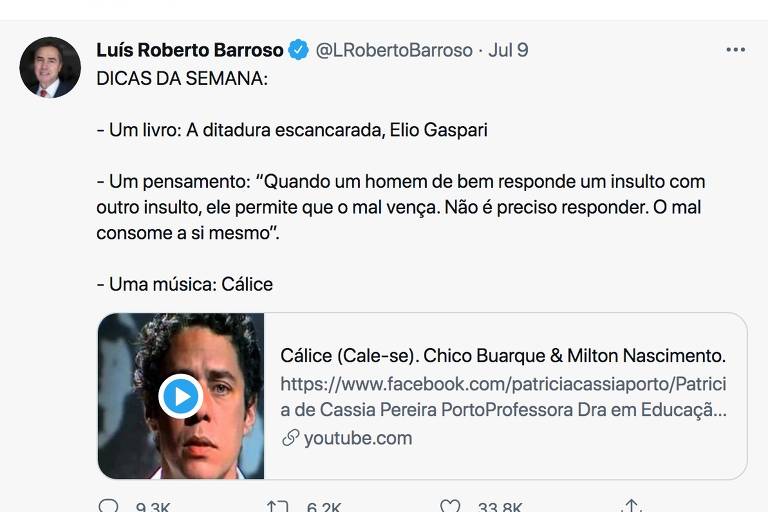This screenshot has width=768, height=512.
Task: Open the Luís Roberto Barroso profile name
Action: [x=190, y=50]
